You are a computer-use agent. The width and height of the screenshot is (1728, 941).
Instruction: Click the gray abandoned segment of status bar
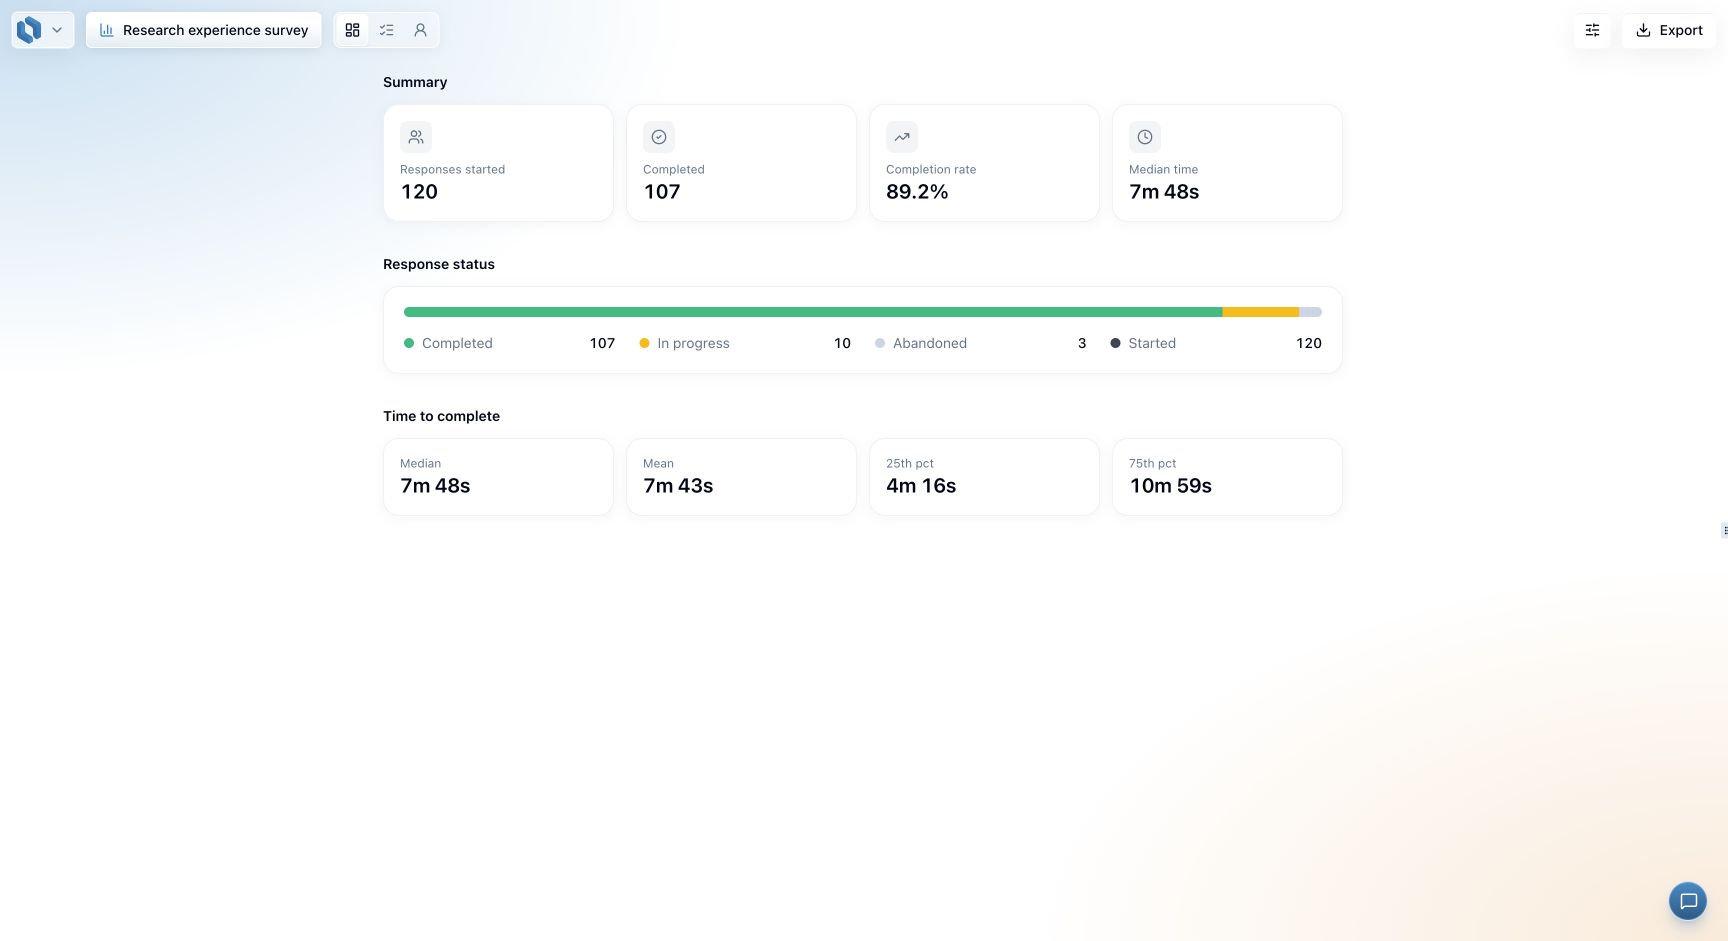point(1310,312)
